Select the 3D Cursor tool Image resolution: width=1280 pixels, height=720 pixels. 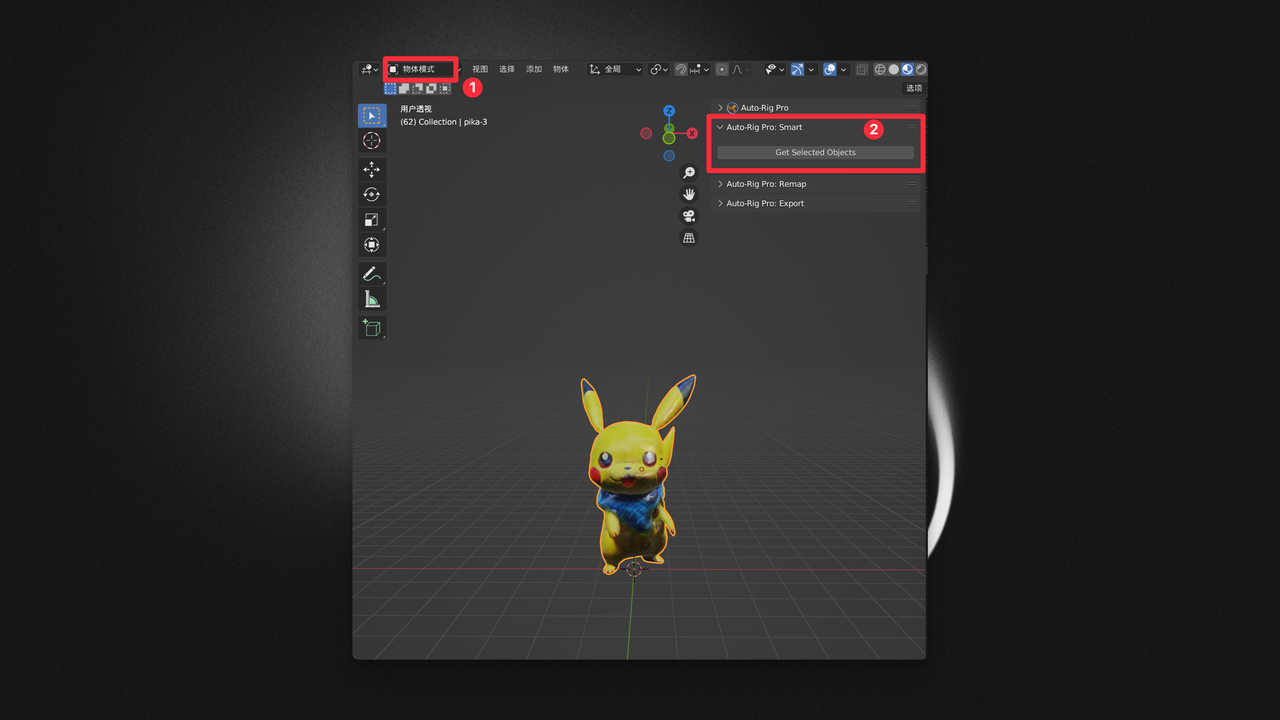point(371,139)
